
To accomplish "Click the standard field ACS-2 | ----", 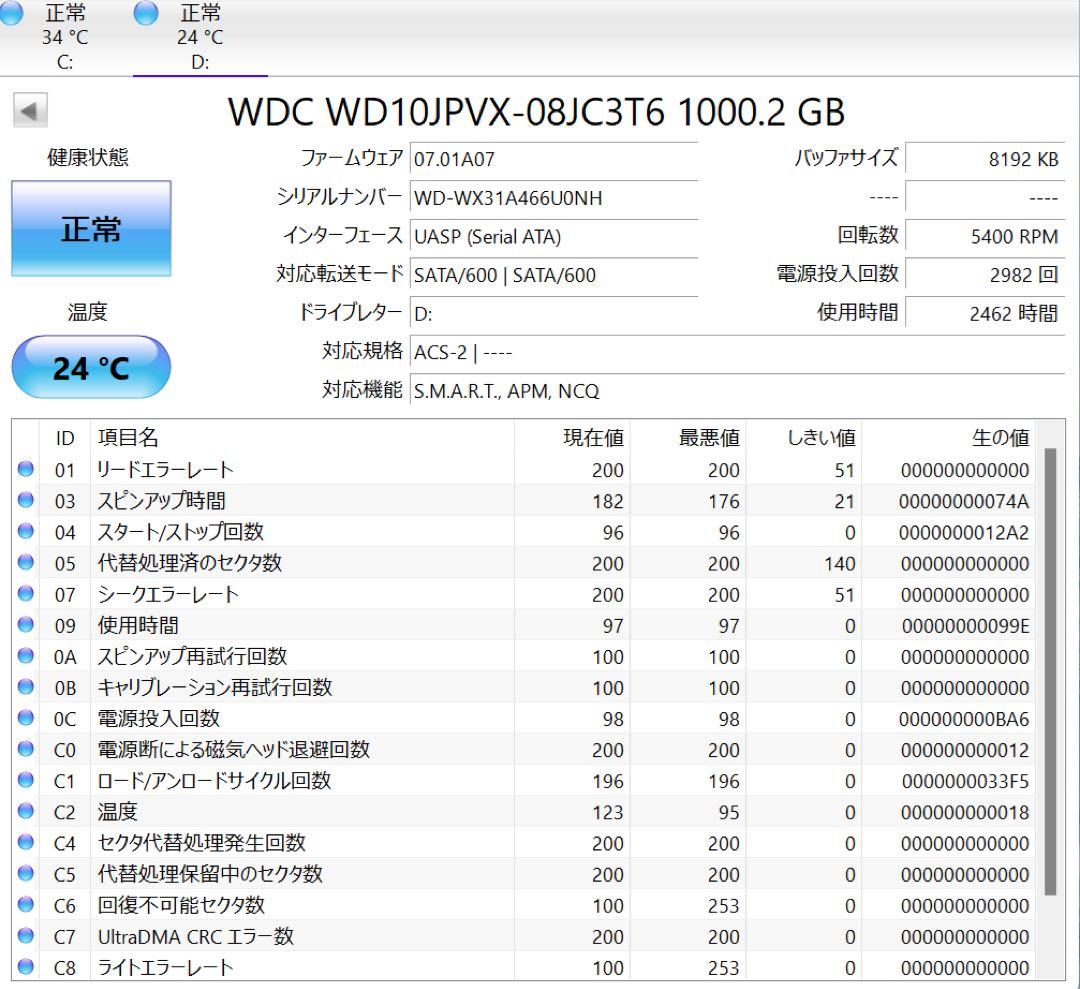I will point(738,352).
